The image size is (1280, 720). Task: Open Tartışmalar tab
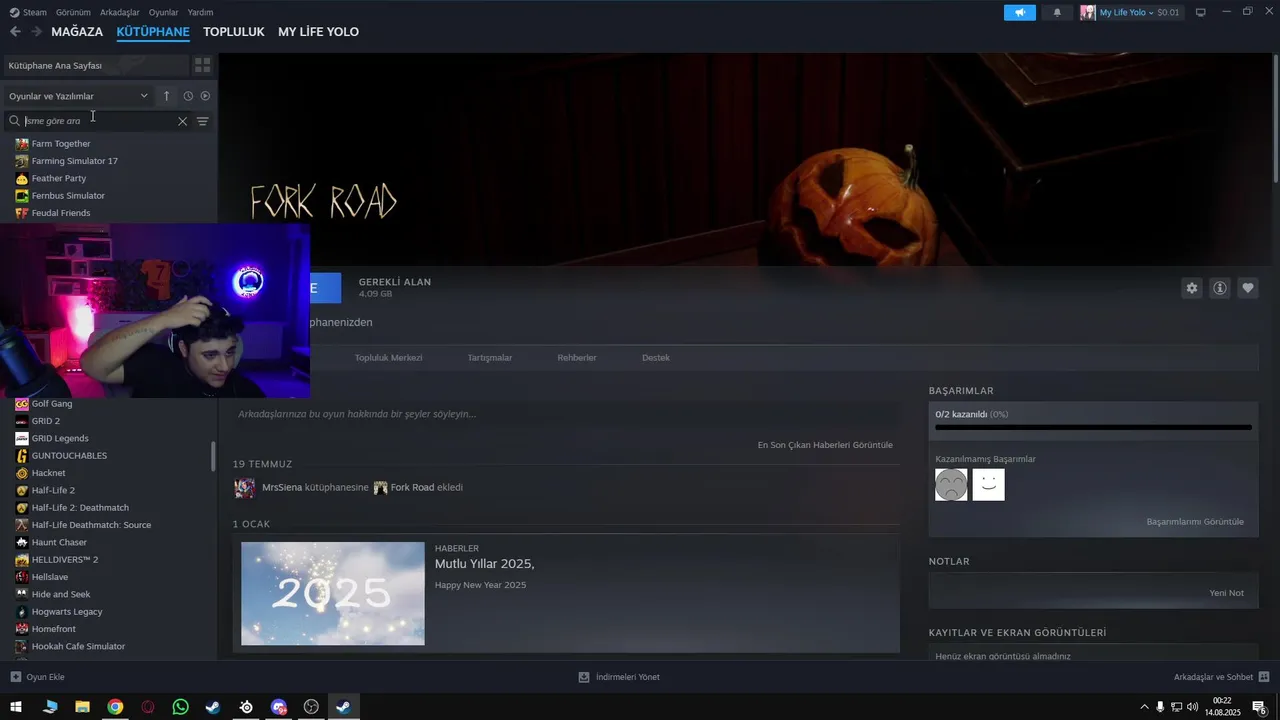490,358
